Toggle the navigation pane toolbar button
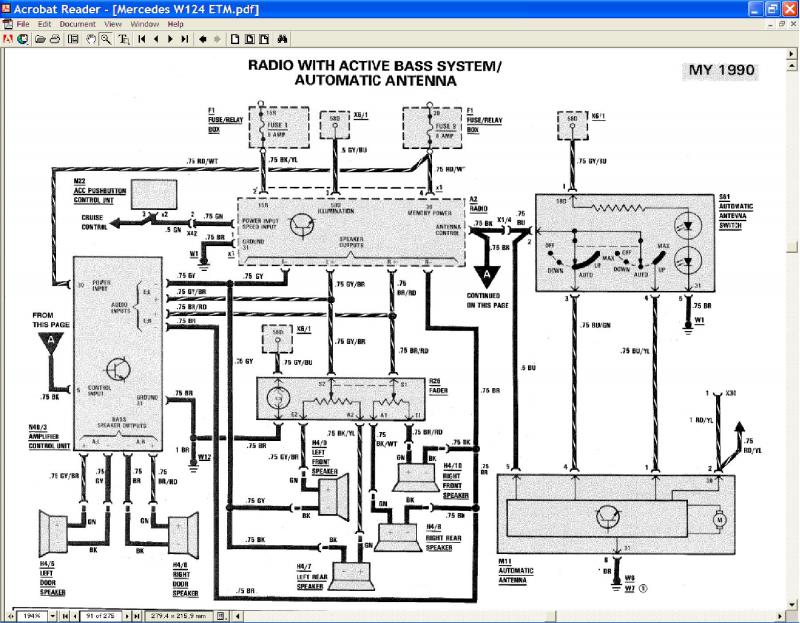Viewport: 800px width, 623px height. click(73, 39)
